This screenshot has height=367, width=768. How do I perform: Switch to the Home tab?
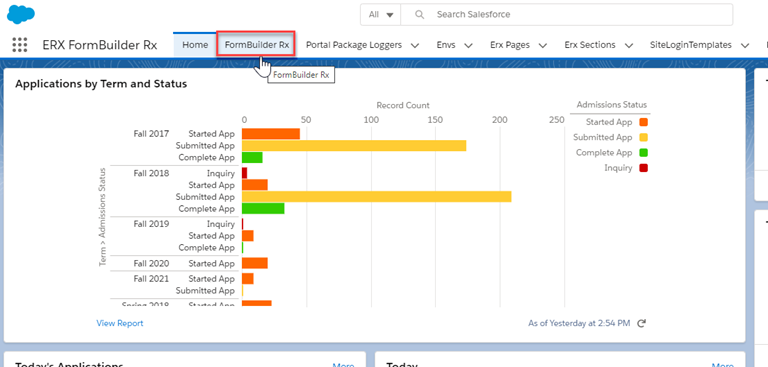(195, 45)
